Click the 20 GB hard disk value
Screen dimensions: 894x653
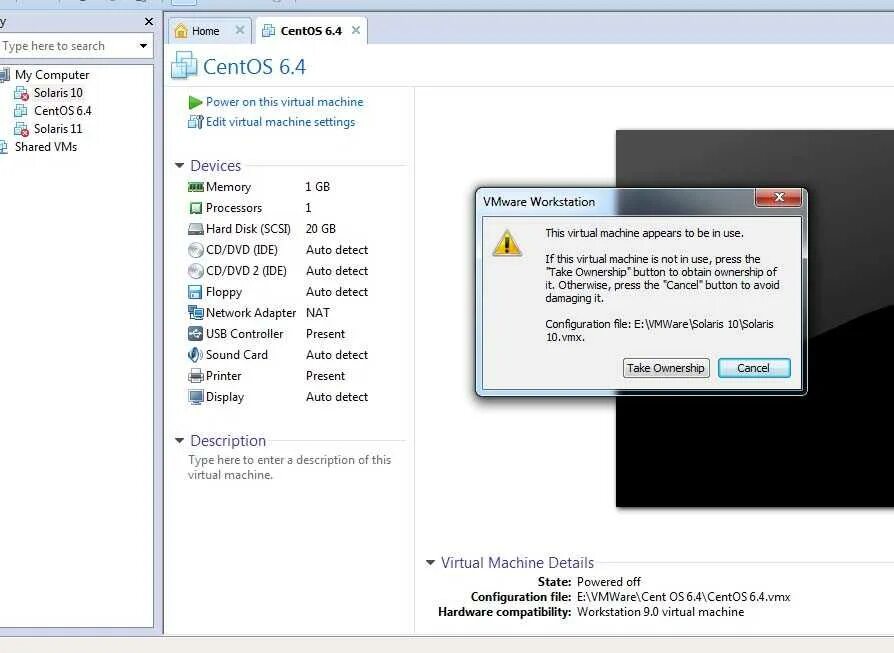pos(321,229)
